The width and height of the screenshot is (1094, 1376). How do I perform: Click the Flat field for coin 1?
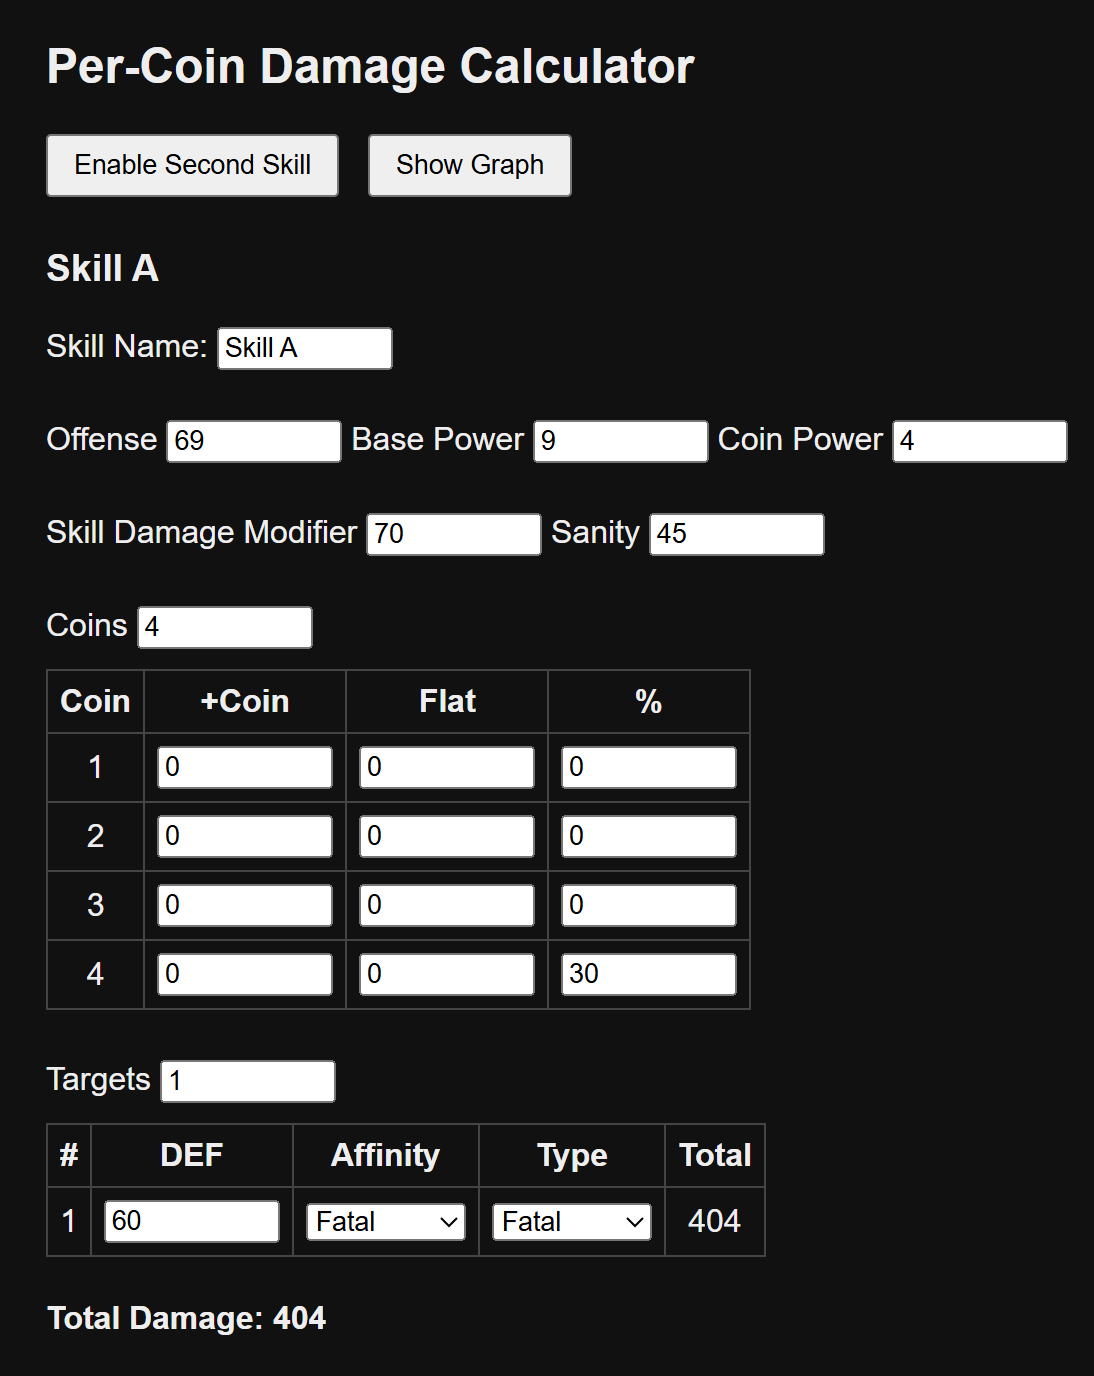click(x=447, y=767)
